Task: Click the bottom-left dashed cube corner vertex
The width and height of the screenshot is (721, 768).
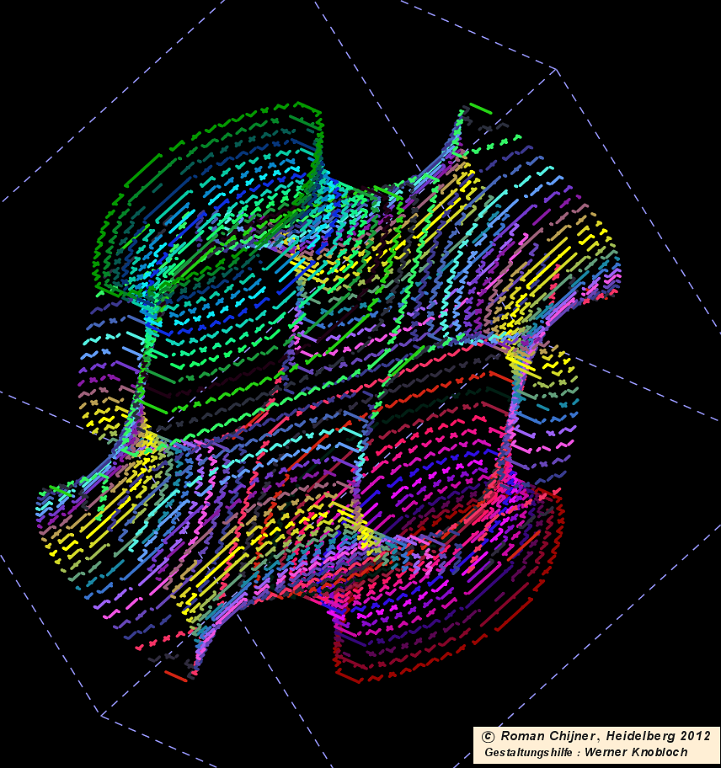Action: tap(101, 714)
